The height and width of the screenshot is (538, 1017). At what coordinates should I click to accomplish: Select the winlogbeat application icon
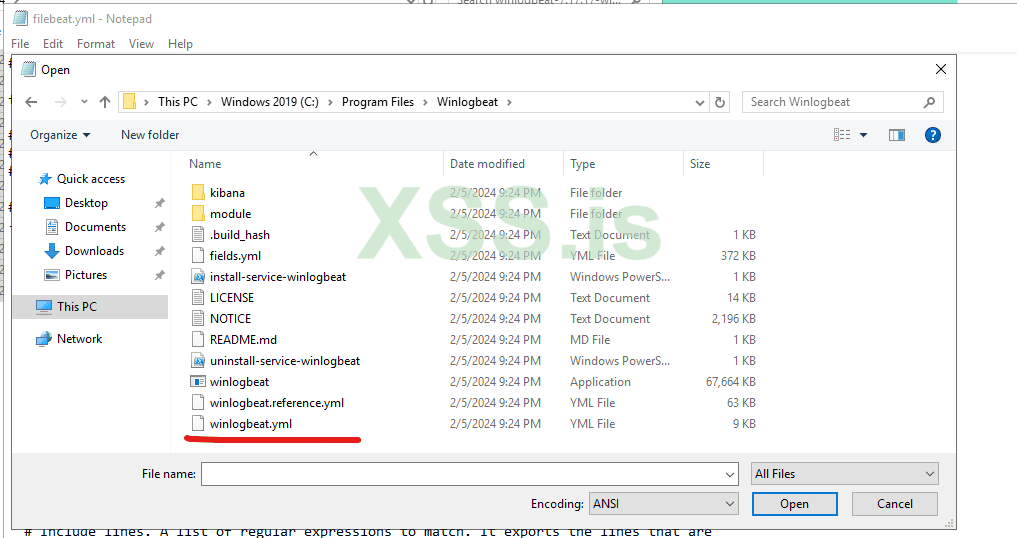(x=198, y=382)
